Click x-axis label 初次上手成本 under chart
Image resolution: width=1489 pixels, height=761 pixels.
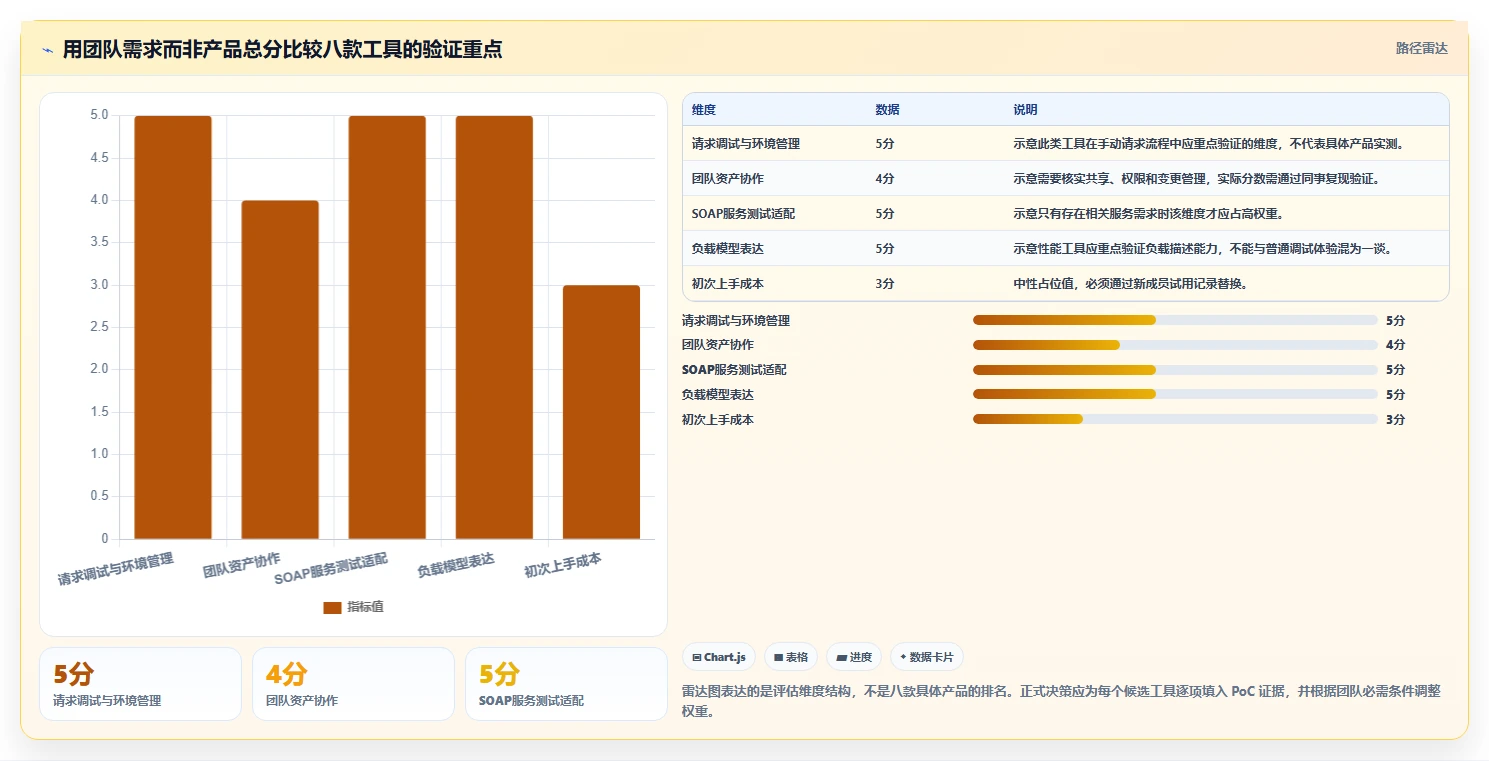(563, 565)
